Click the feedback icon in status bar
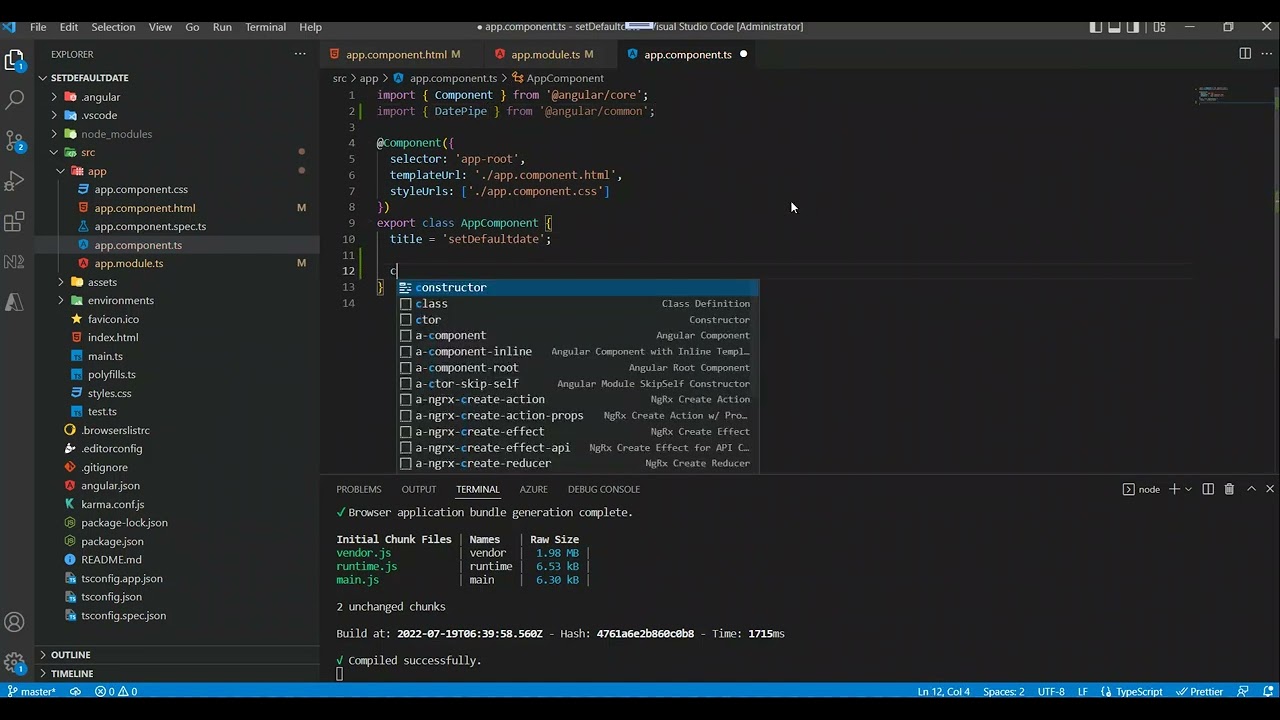The image size is (1280, 720). tap(1243, 691)
